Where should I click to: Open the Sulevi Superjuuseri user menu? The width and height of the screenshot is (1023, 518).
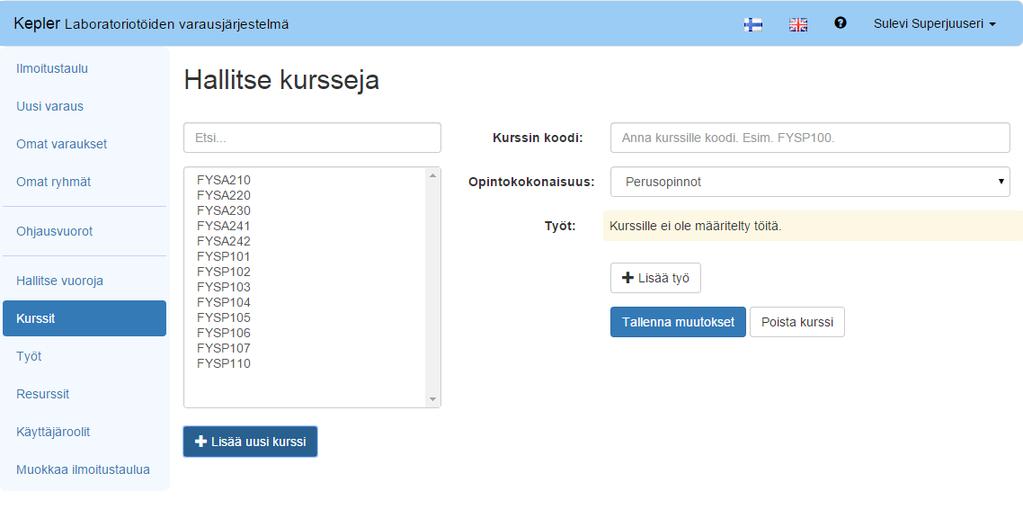934,23
